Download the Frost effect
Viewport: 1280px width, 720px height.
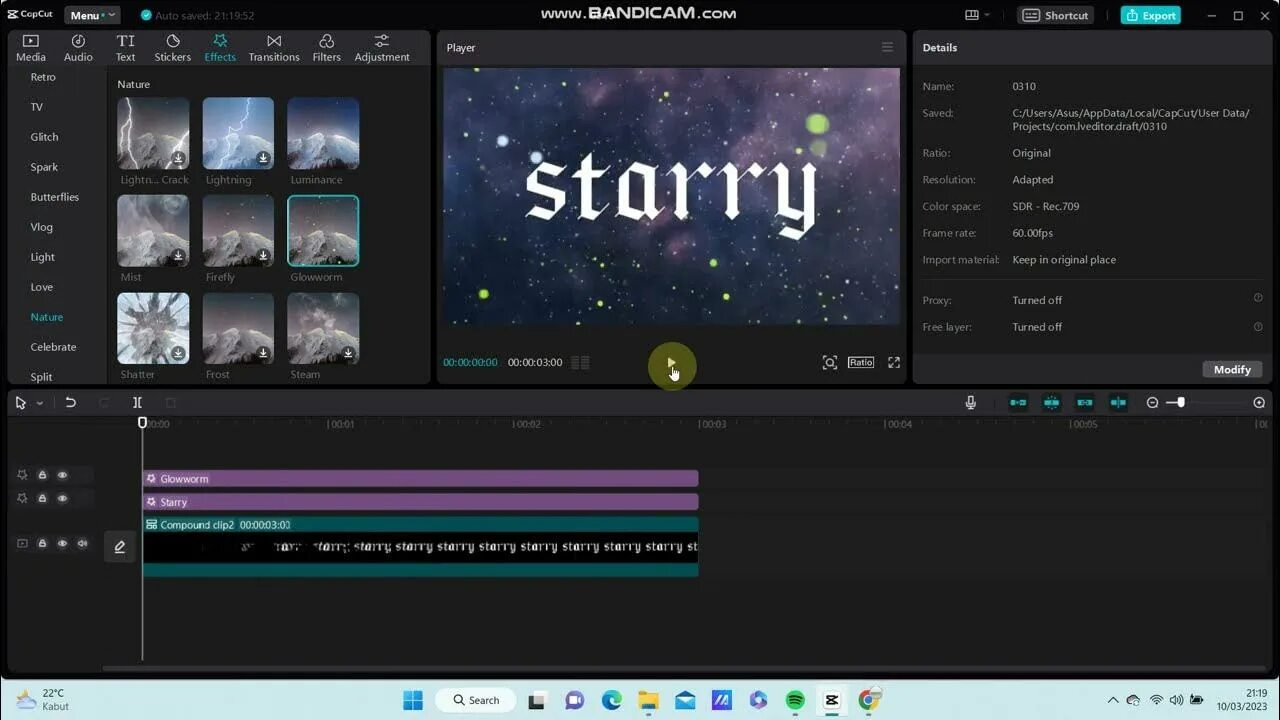263,353
